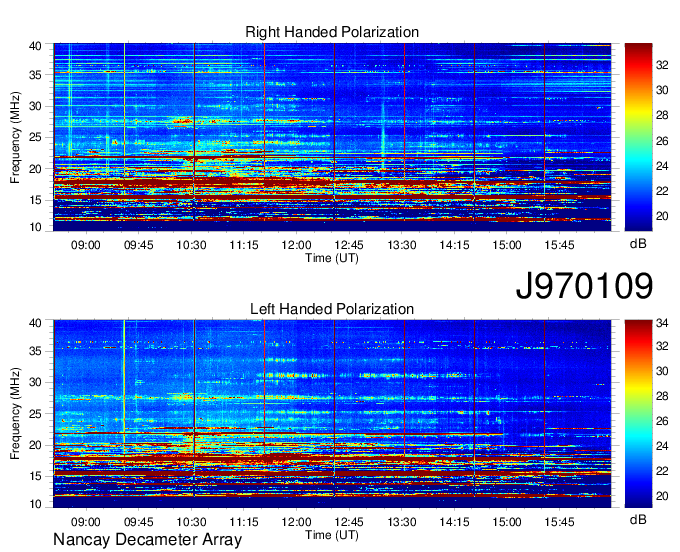Click 12:00 time tick of Right Handed plot
680x552 pixels.
click(297, 245)
